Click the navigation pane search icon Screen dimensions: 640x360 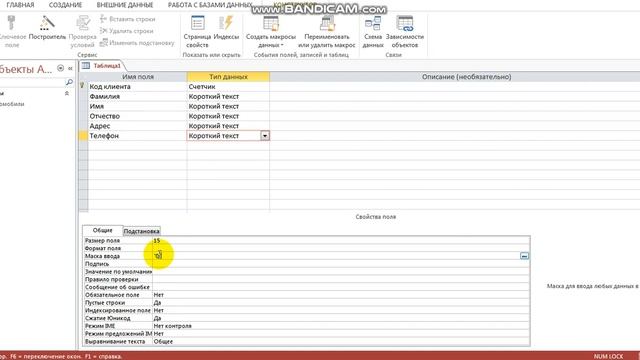69,82
